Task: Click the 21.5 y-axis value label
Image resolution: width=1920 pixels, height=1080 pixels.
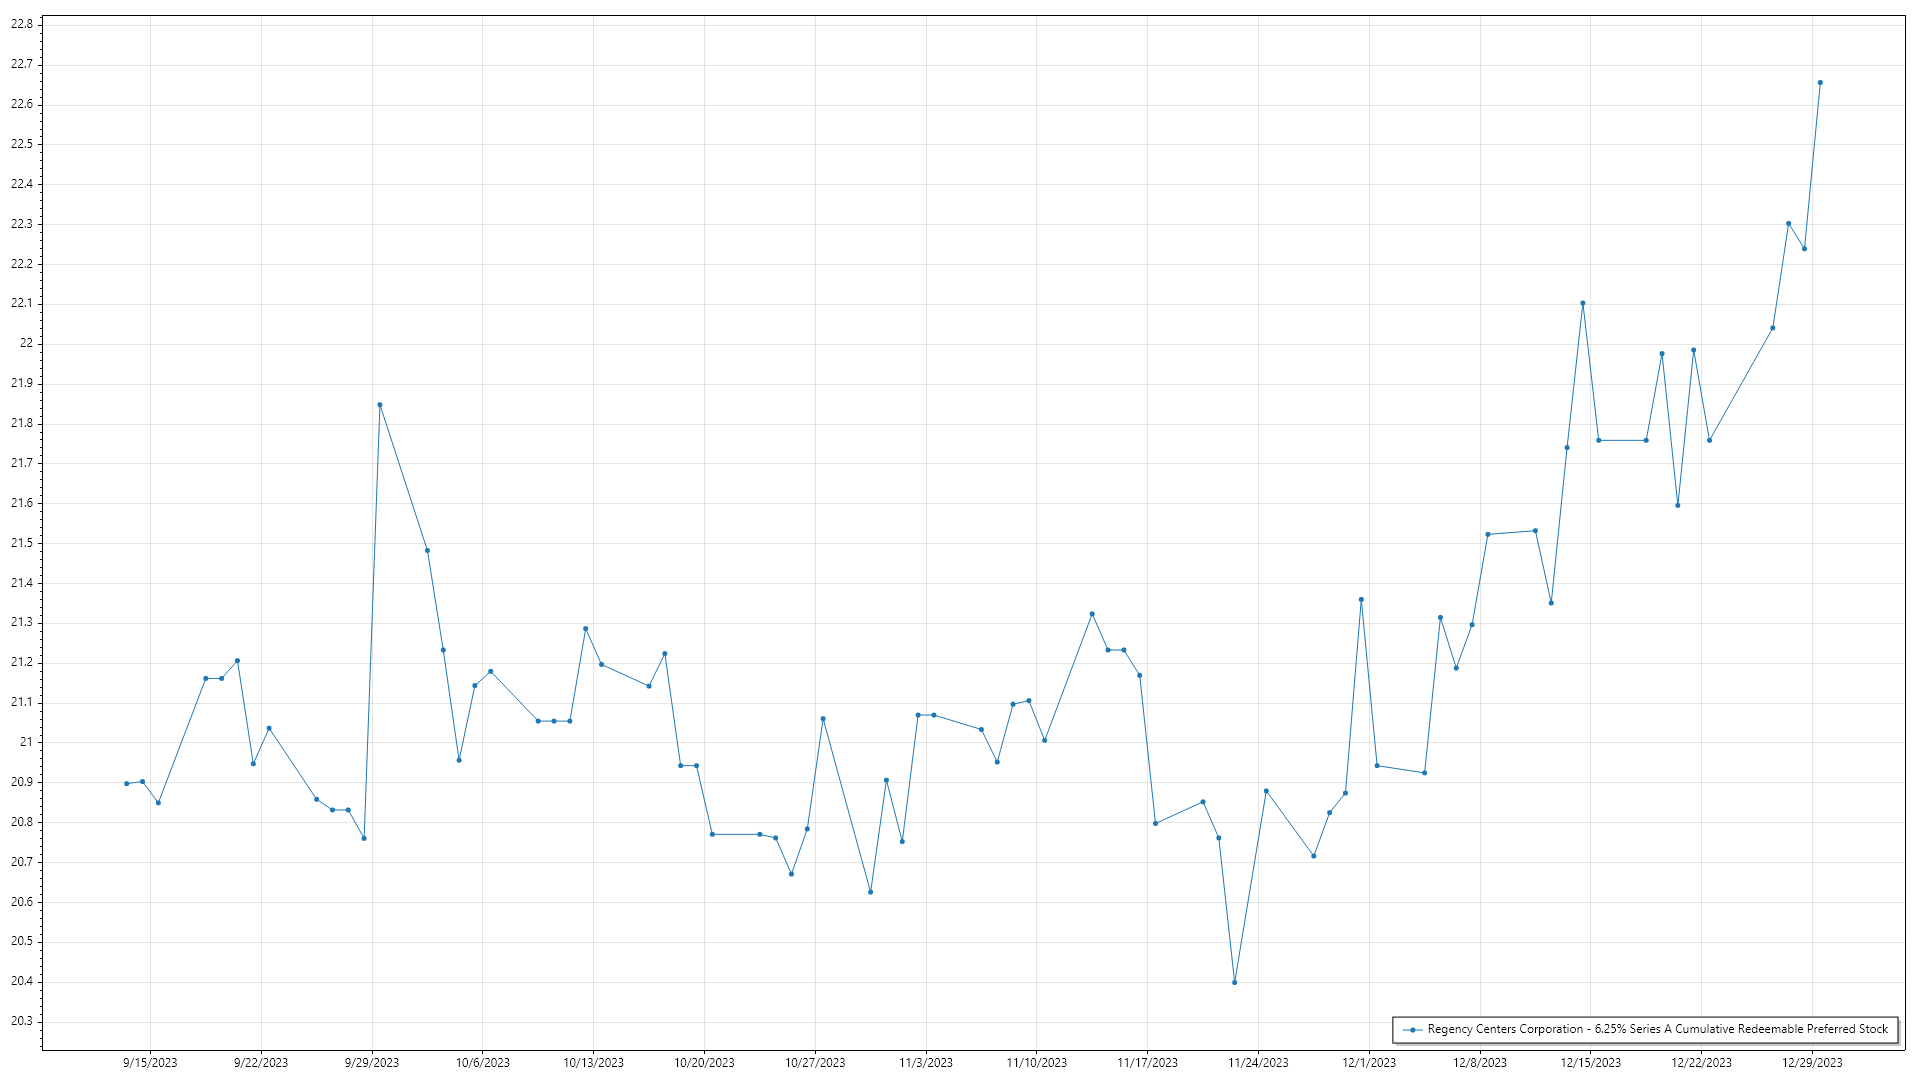Action: [x=22, y=543]
